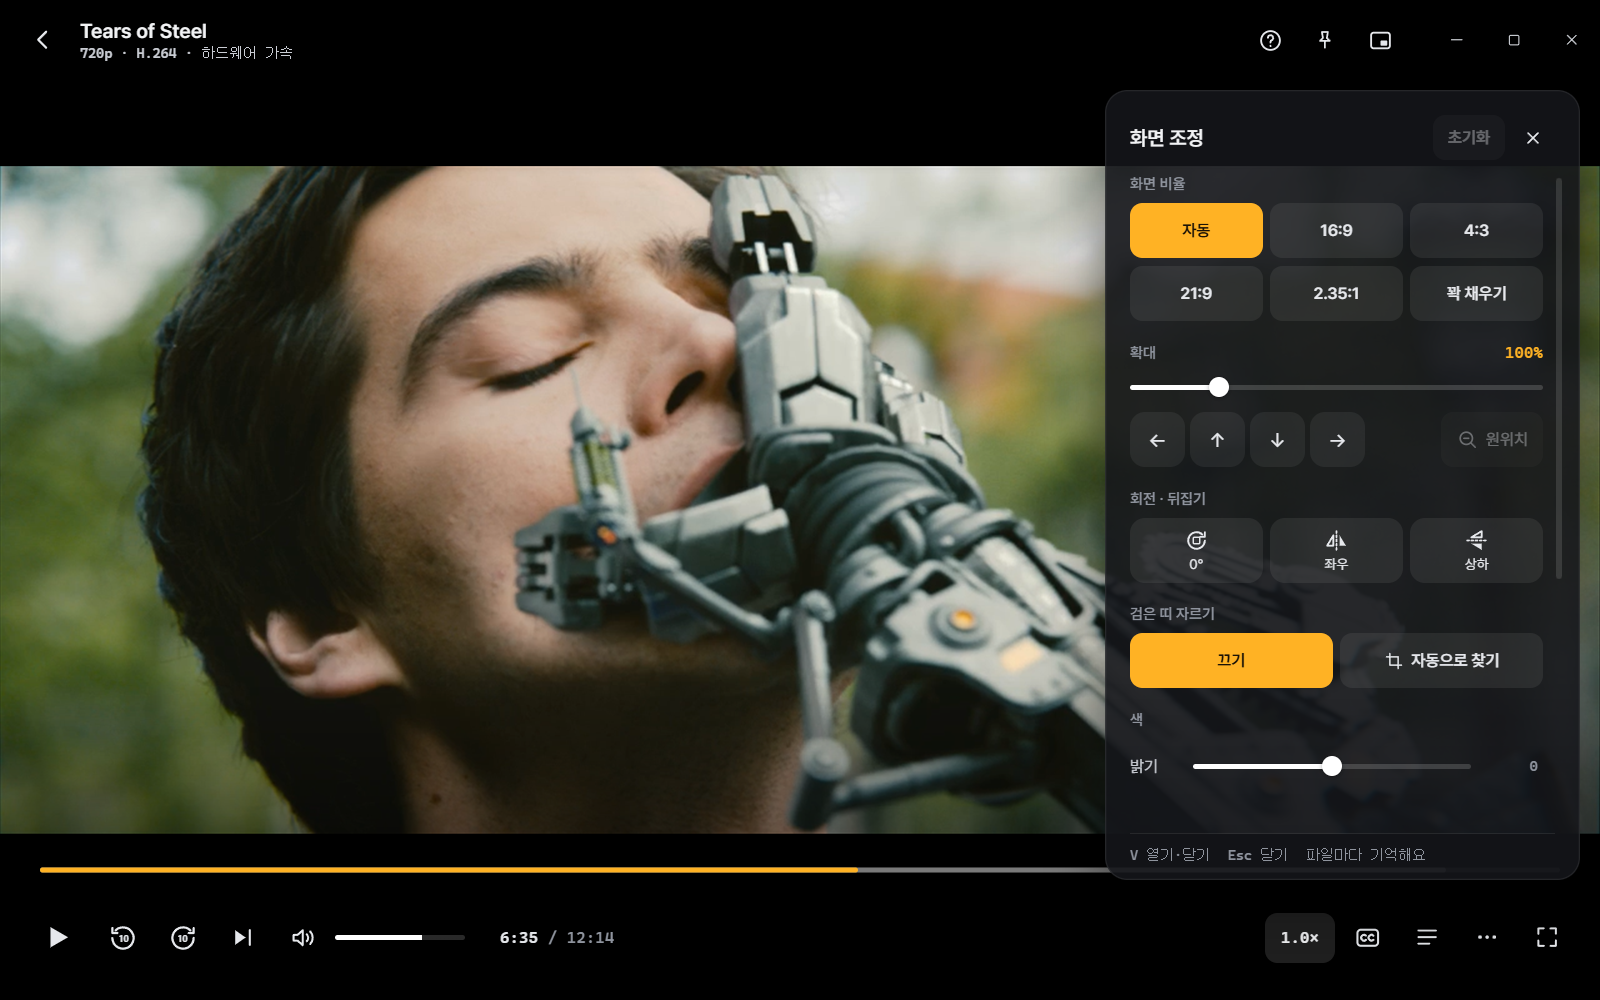This screenshot has width=1600, height=1000.
Task: Adjust the 밝기 brightness slider
Action: 1332,766
